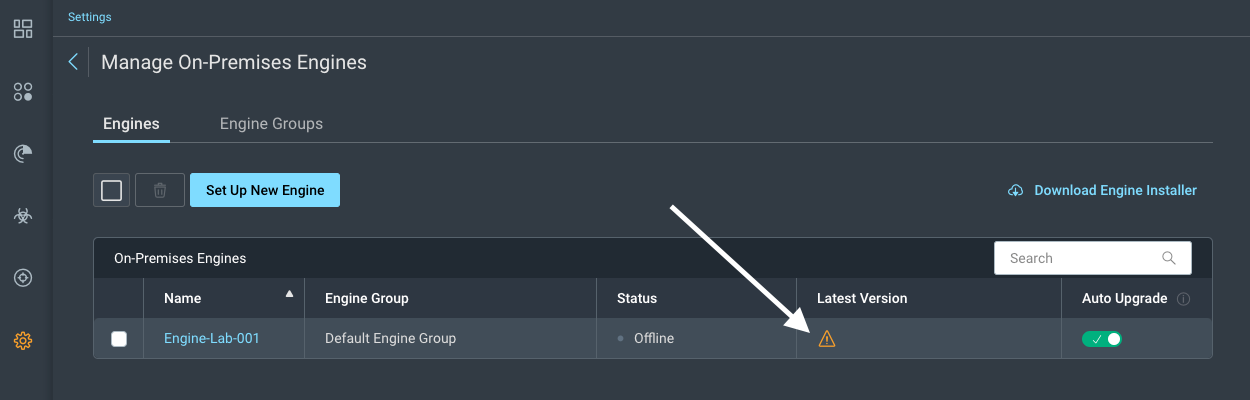This screenshot has width=1250, height=400.
Task: Go back using the left chevron arrow
Action: point(73,62)
